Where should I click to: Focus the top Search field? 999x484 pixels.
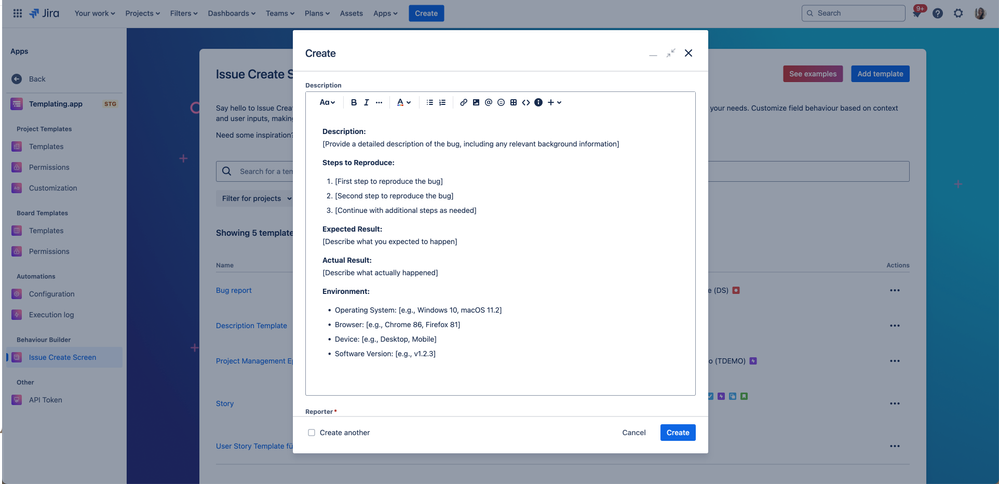[853, 13]
